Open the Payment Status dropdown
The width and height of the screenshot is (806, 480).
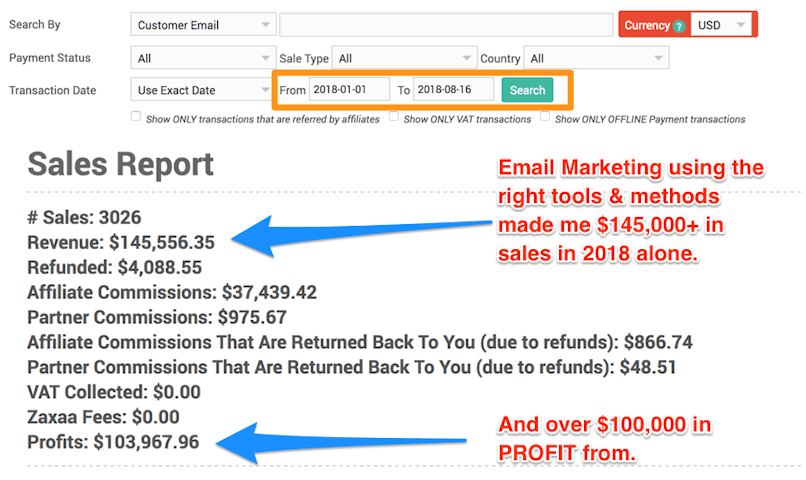[203, 59]
